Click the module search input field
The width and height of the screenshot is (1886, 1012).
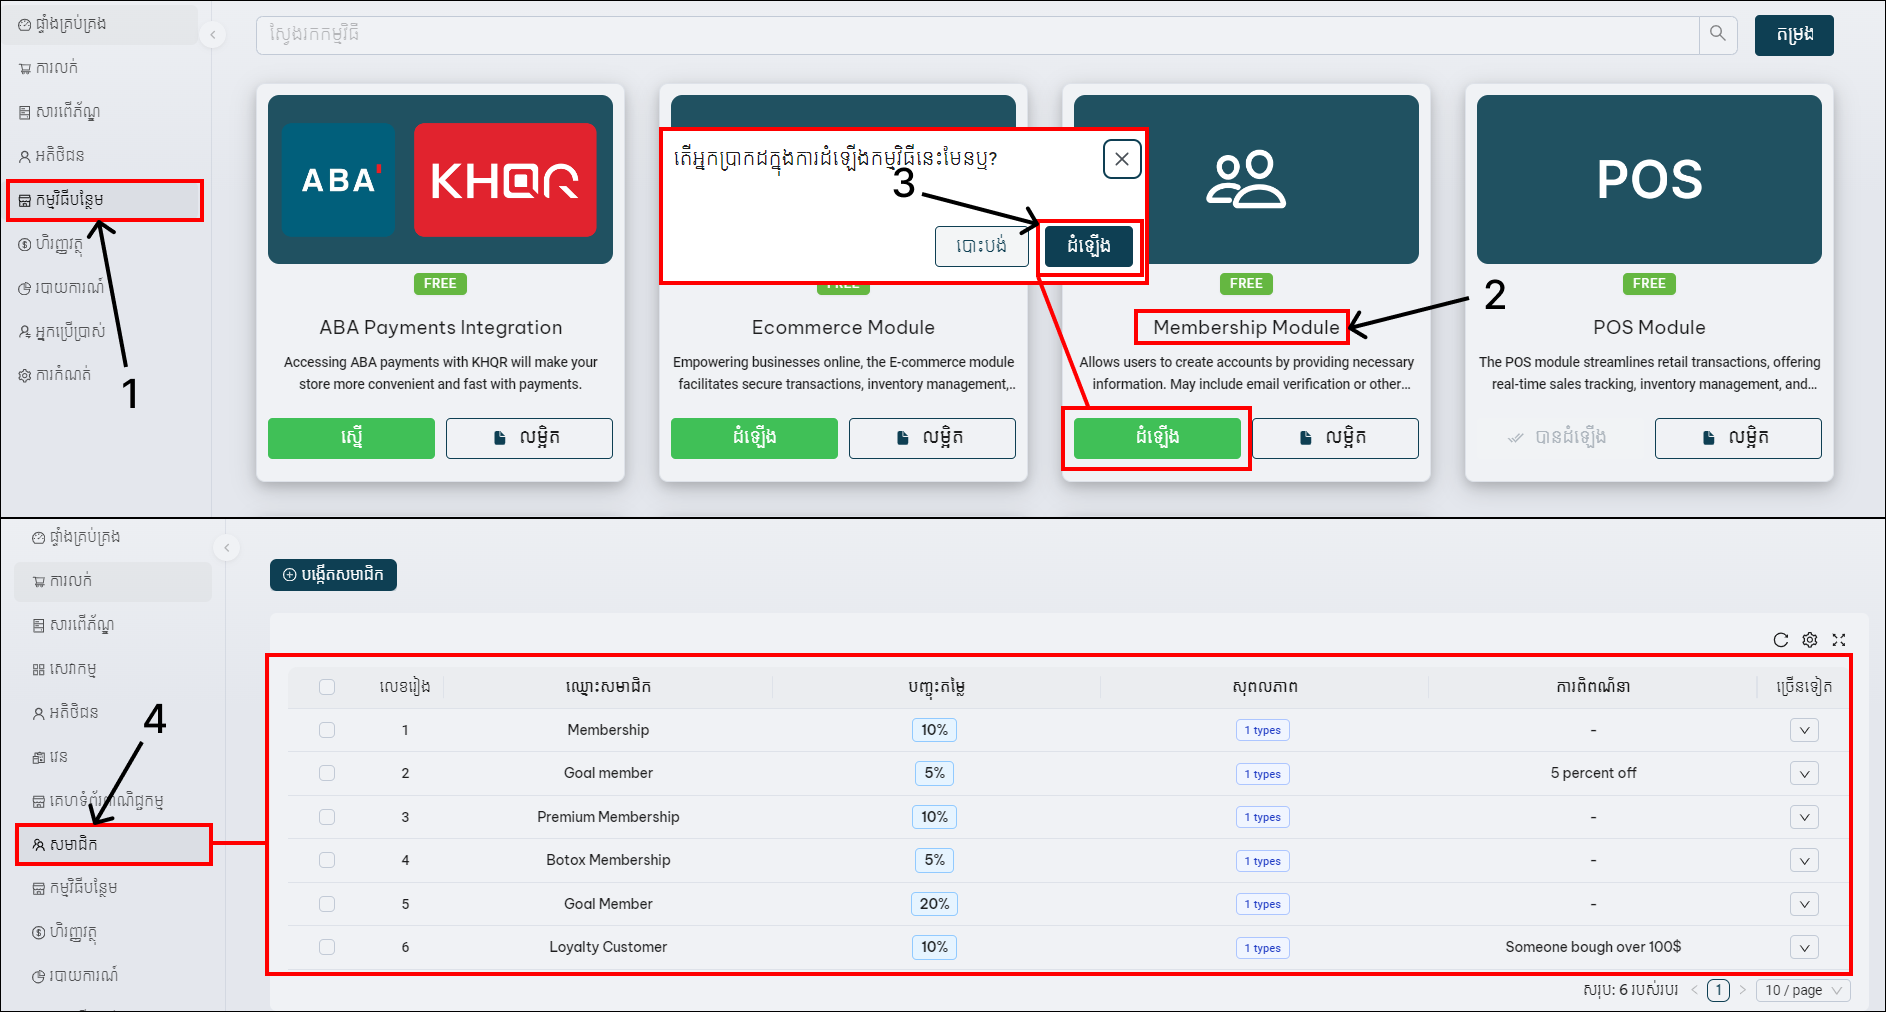[x=976, y=35]
